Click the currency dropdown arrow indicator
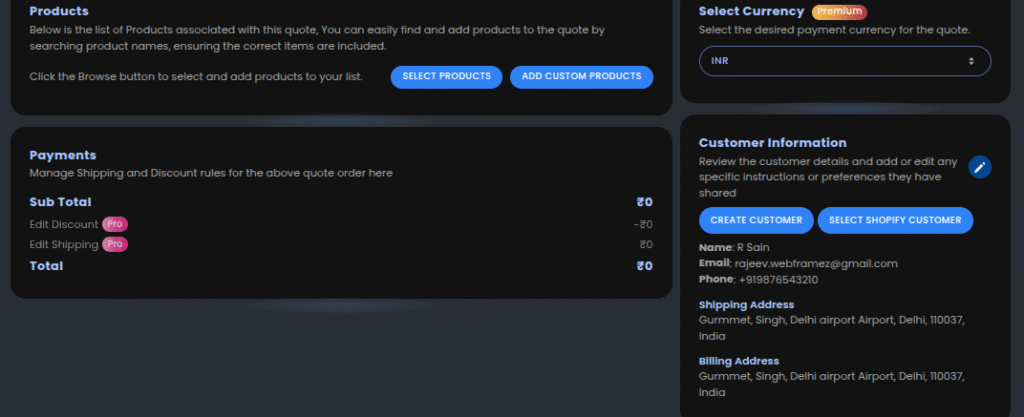1024x417 pixels. tap(971, 61)
